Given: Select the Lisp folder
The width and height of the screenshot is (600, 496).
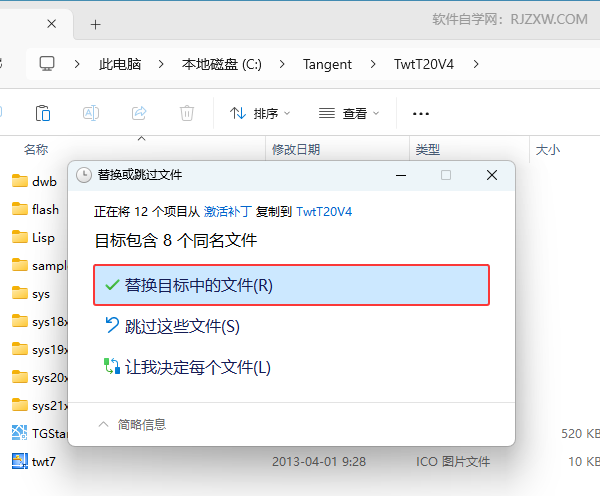Looking at the screenshot, I should click(x=33, y=237).
